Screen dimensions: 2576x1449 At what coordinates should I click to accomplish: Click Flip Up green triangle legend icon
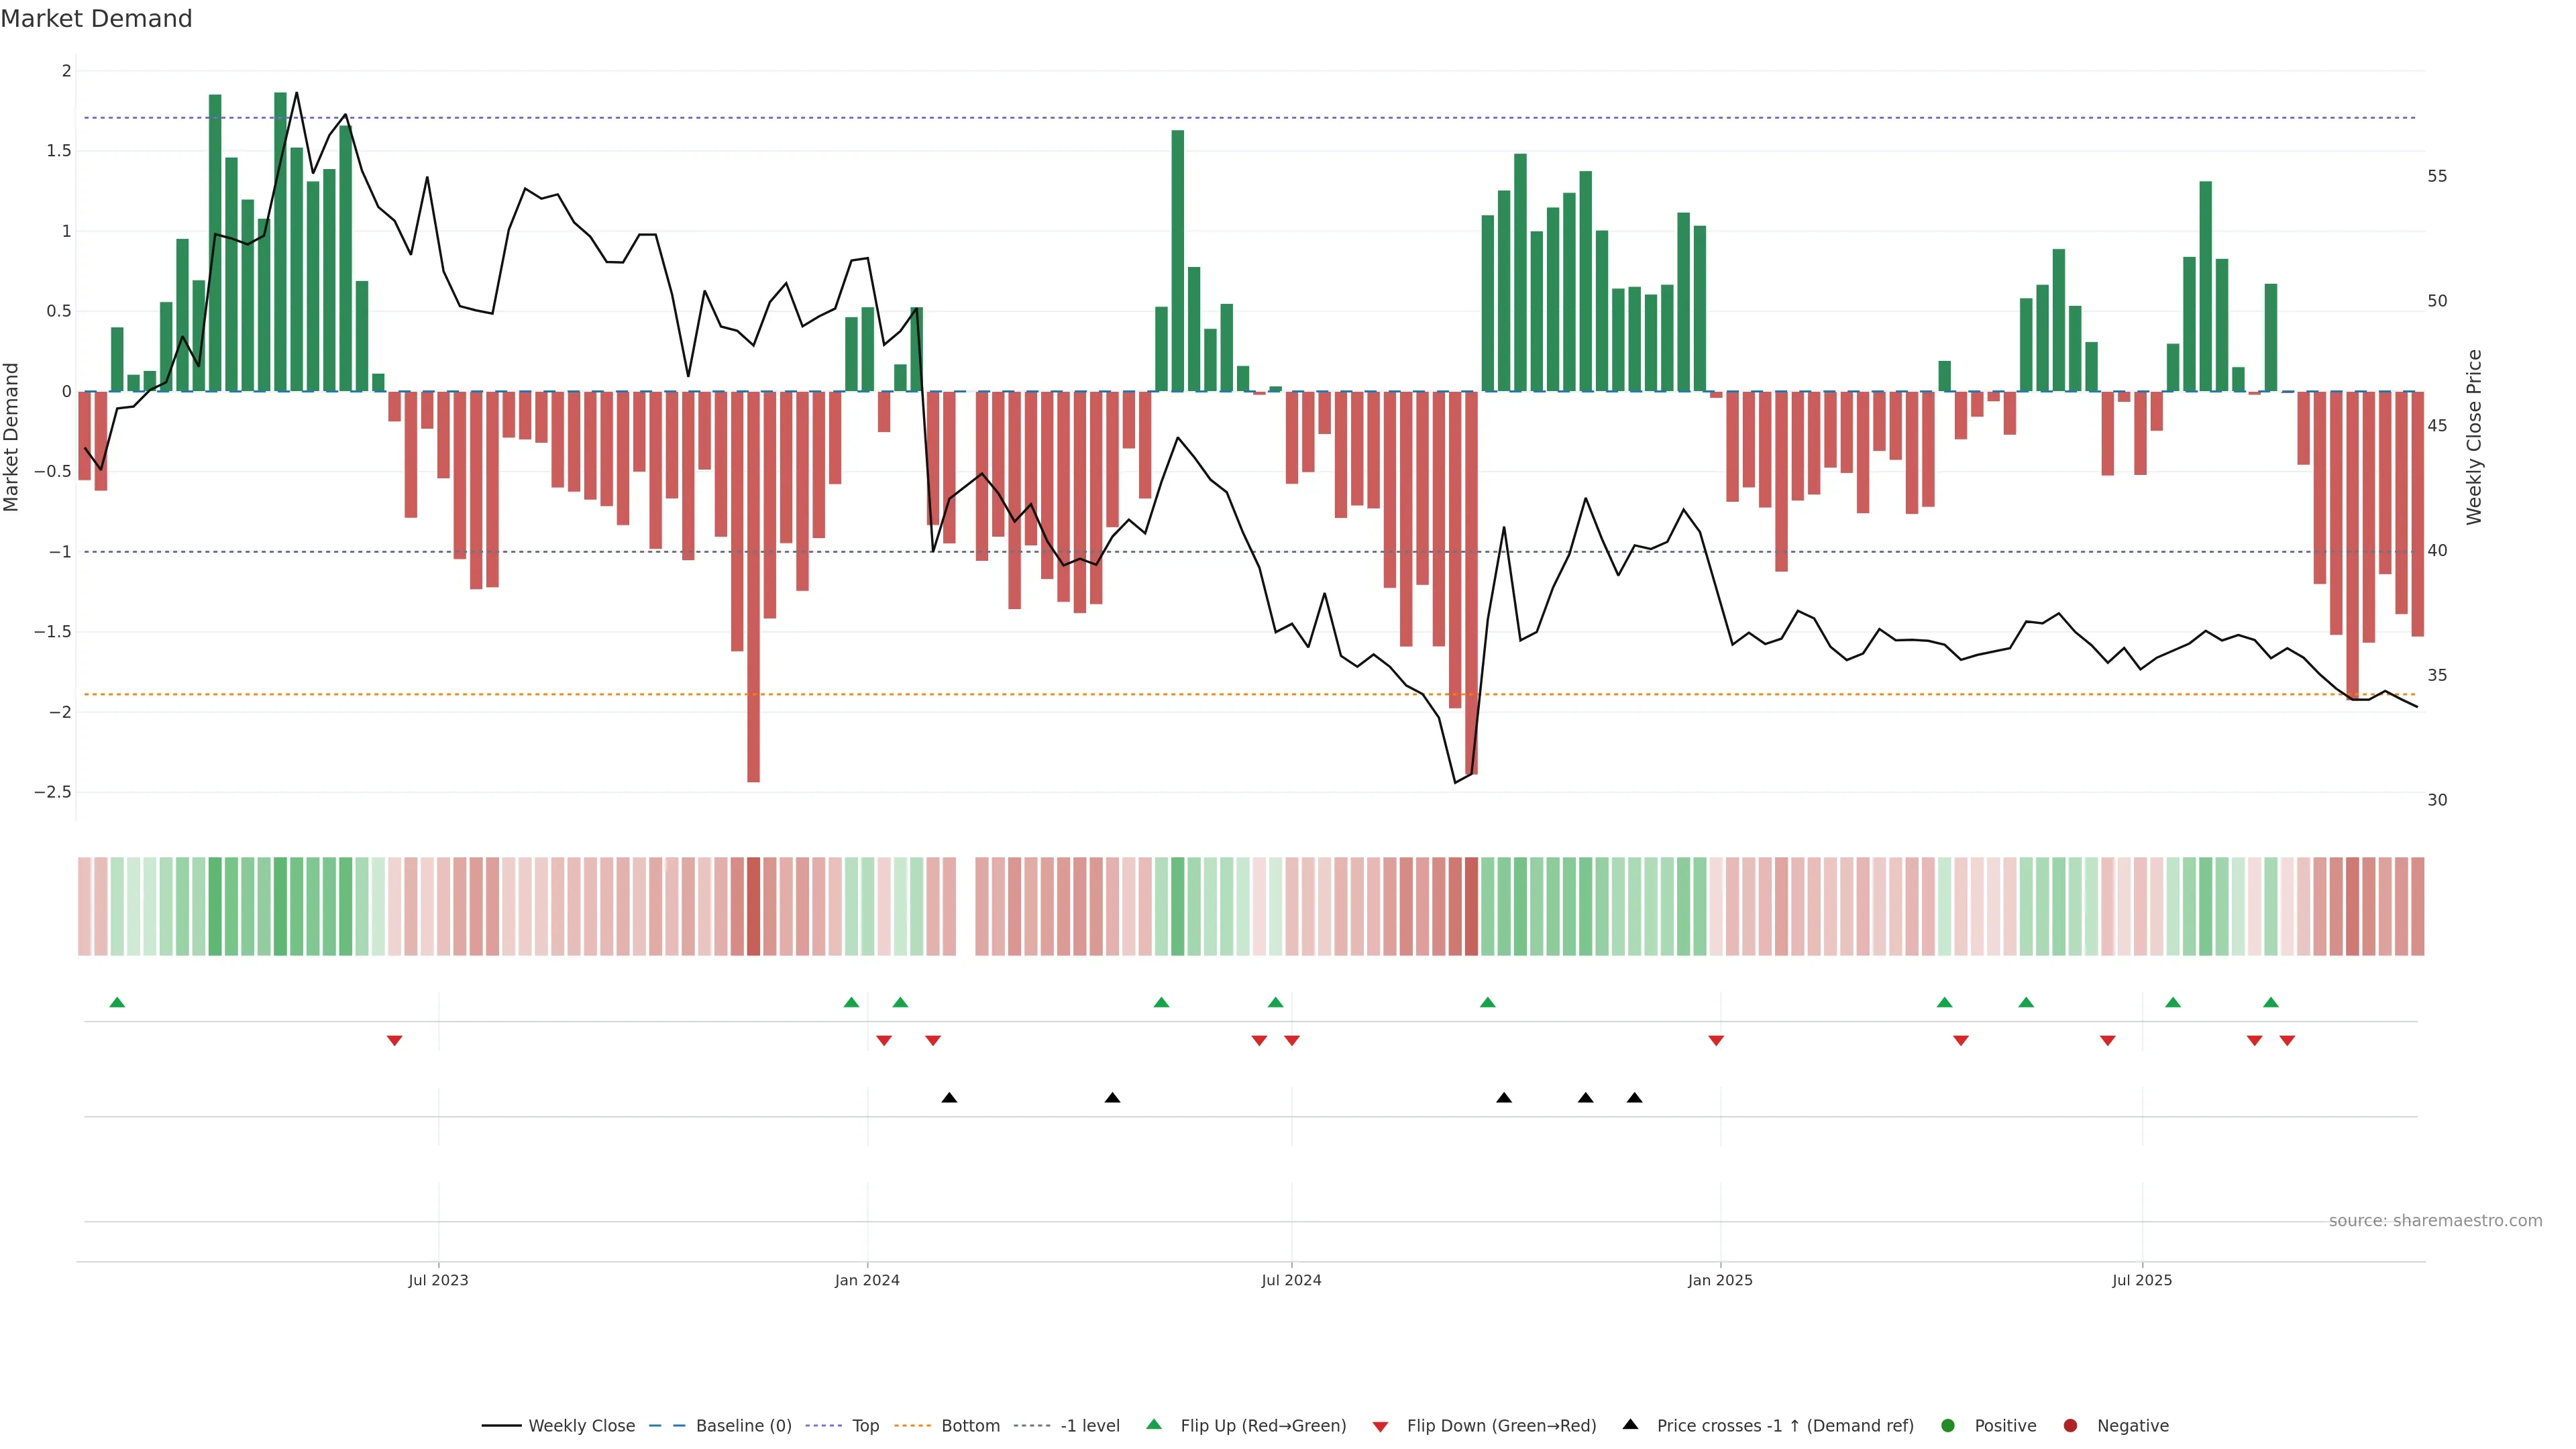1154,1425
